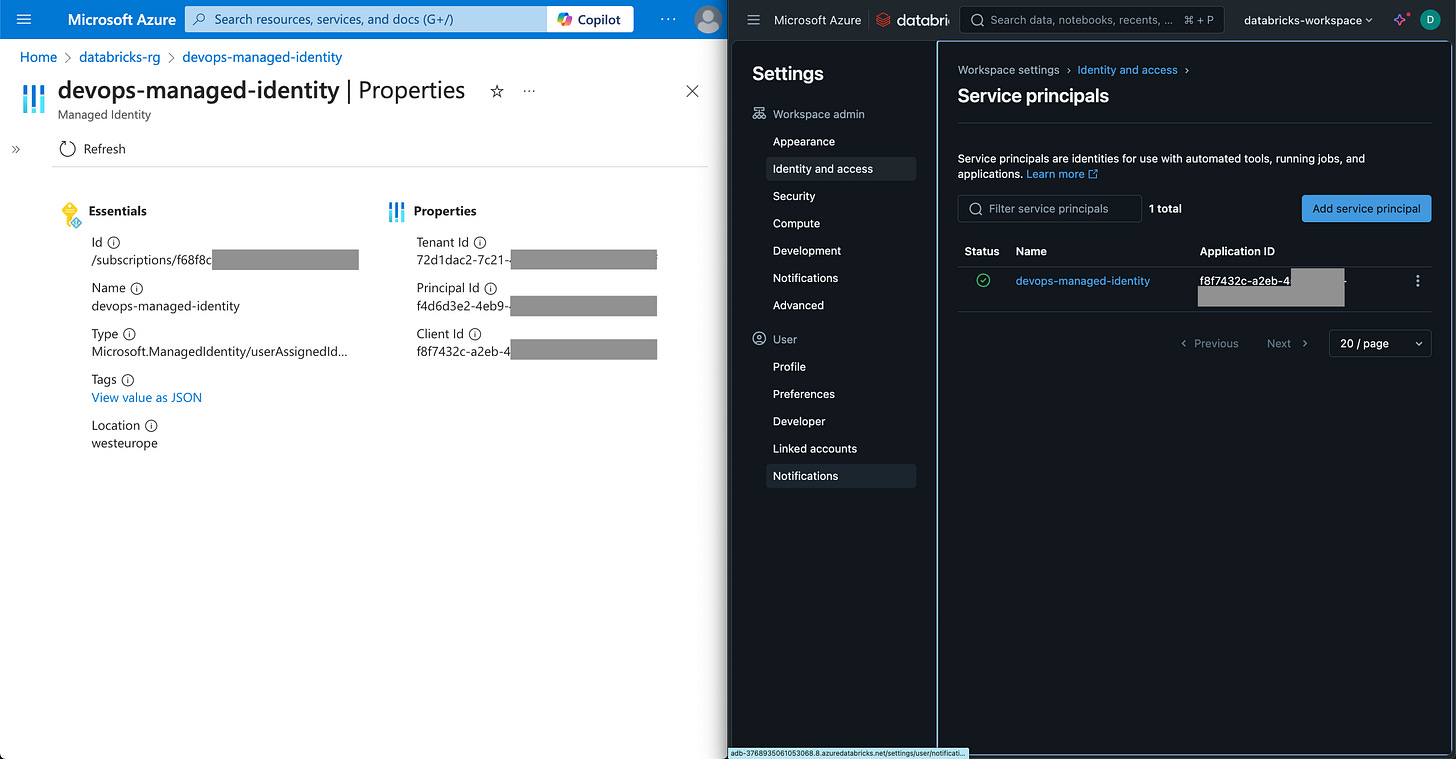The image size is (1456, 759).
Task: Click the green active status icon
Action: (983, 281)
